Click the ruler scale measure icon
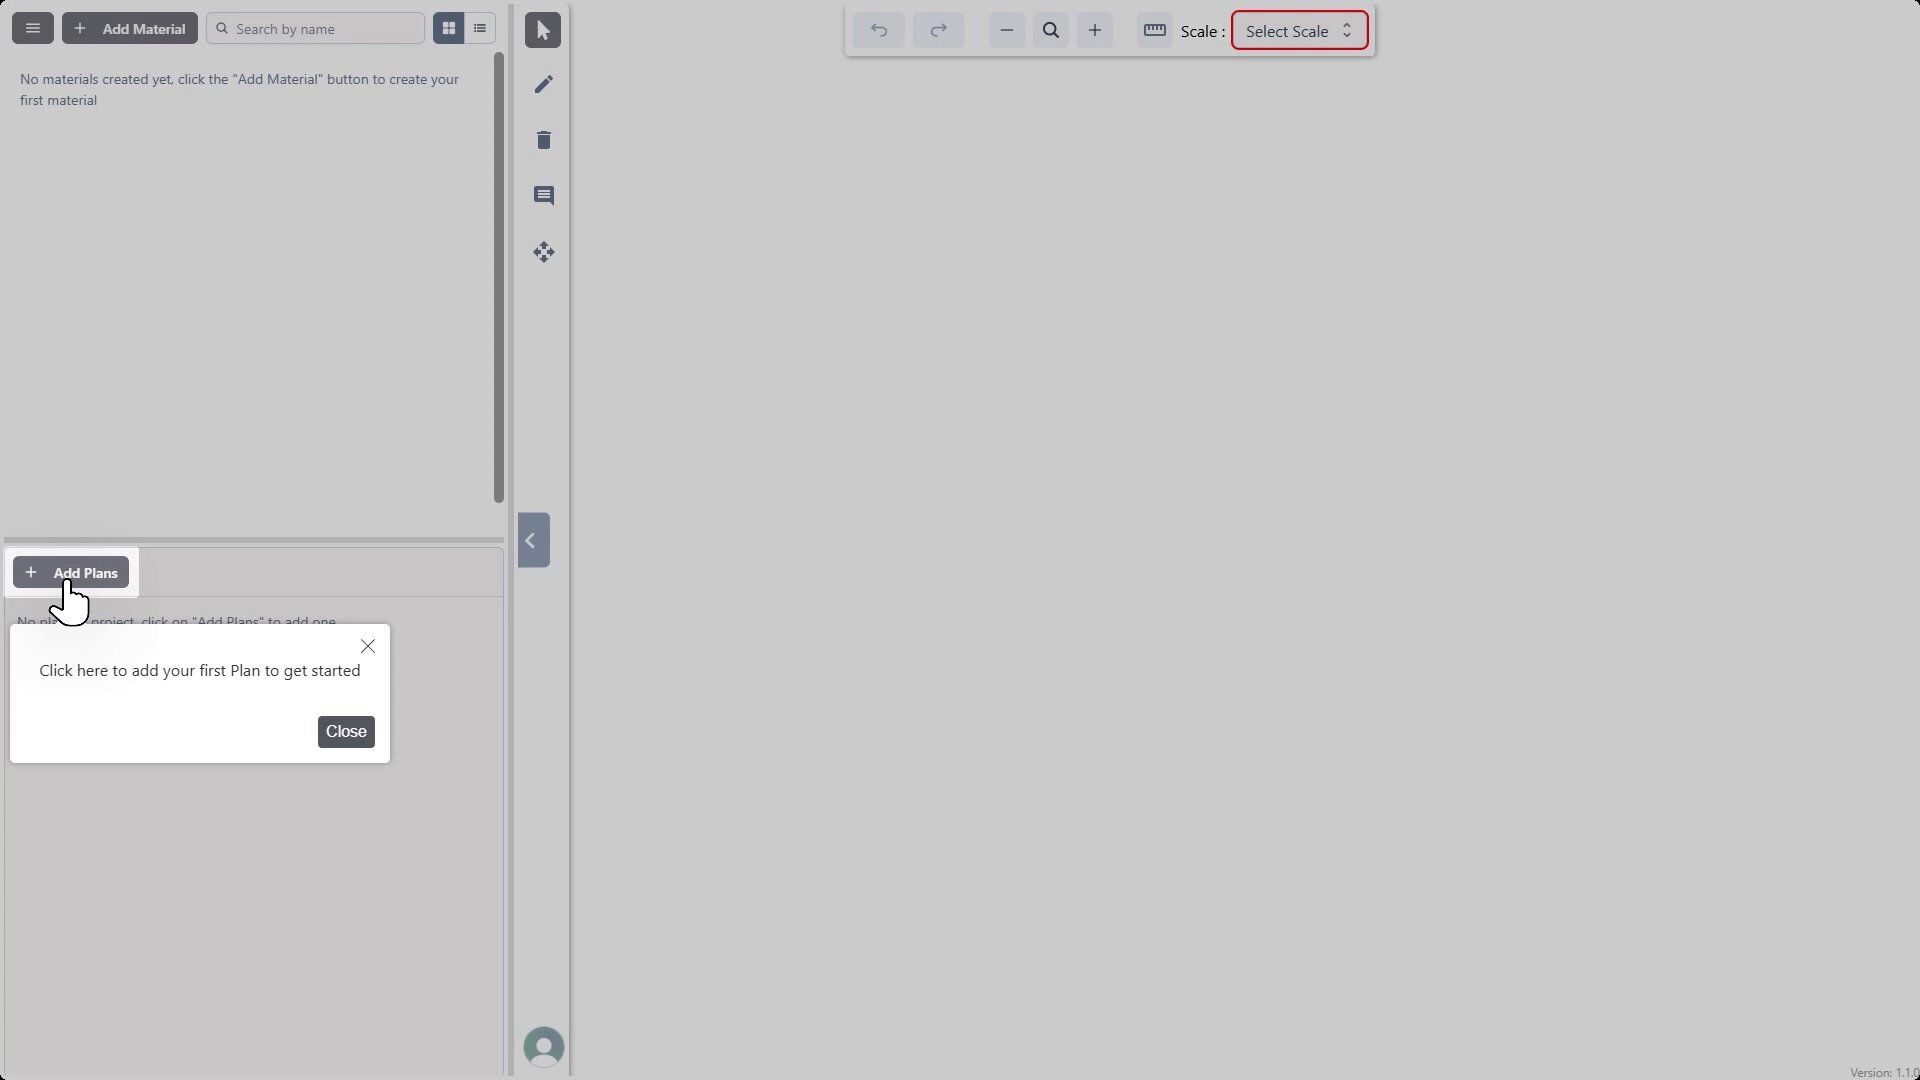 click(x=1155, y=31)
